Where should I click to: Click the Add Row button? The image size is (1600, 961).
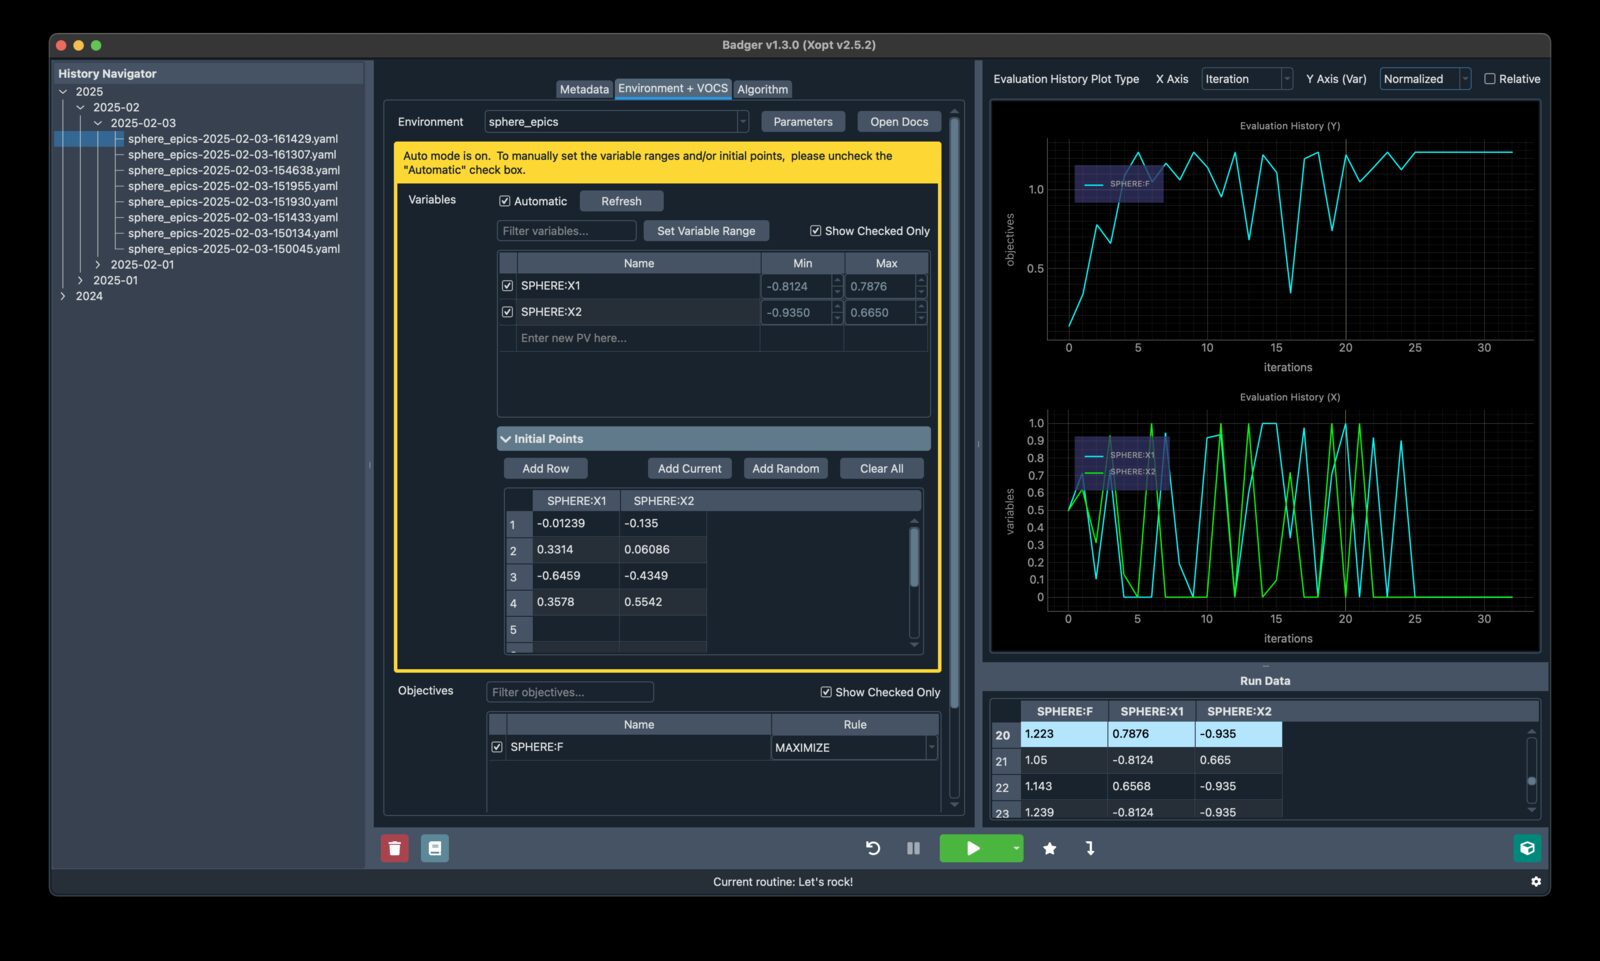click(545, 469)
